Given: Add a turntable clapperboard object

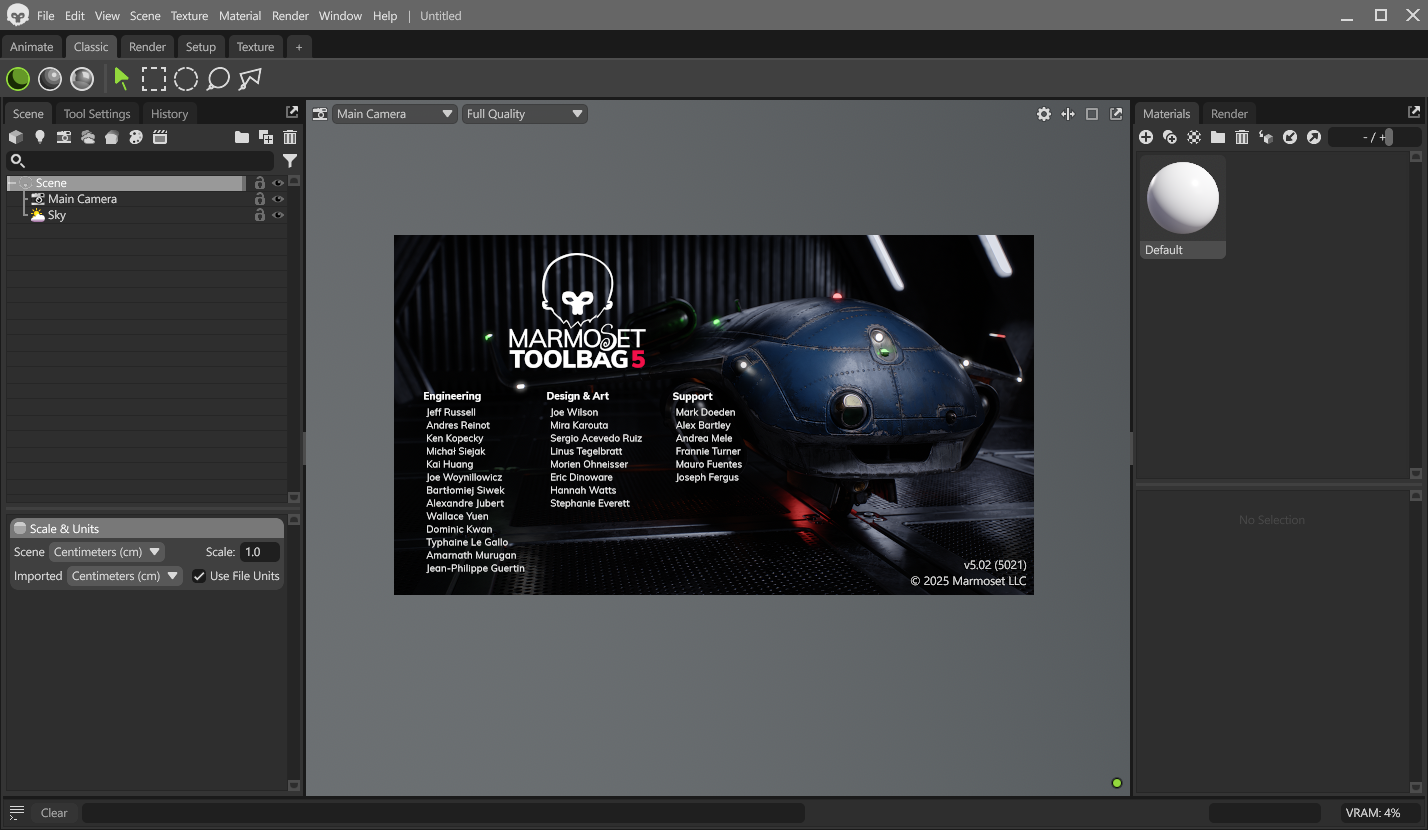Looking at the screenshot, I should (x=160, y=137).
